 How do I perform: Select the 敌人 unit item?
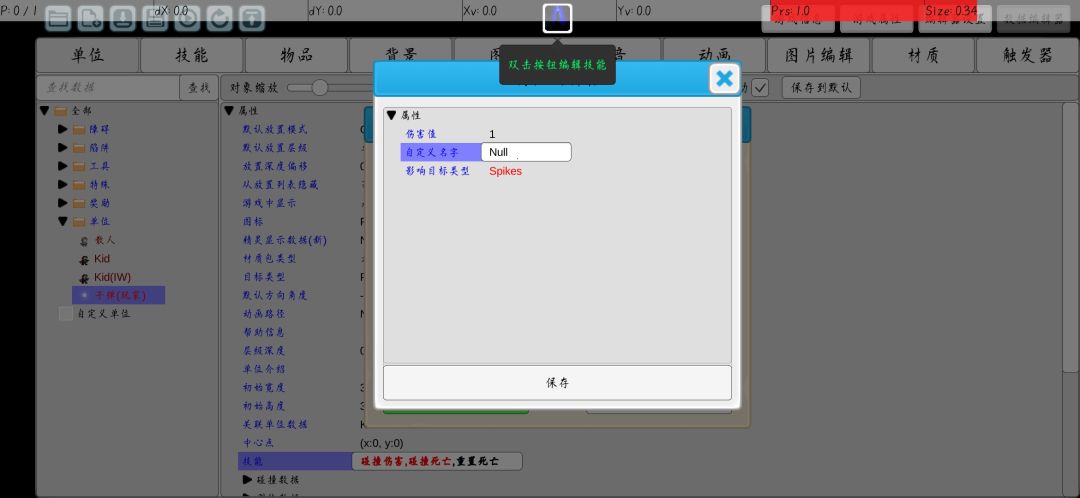click(x=98, y=240)
